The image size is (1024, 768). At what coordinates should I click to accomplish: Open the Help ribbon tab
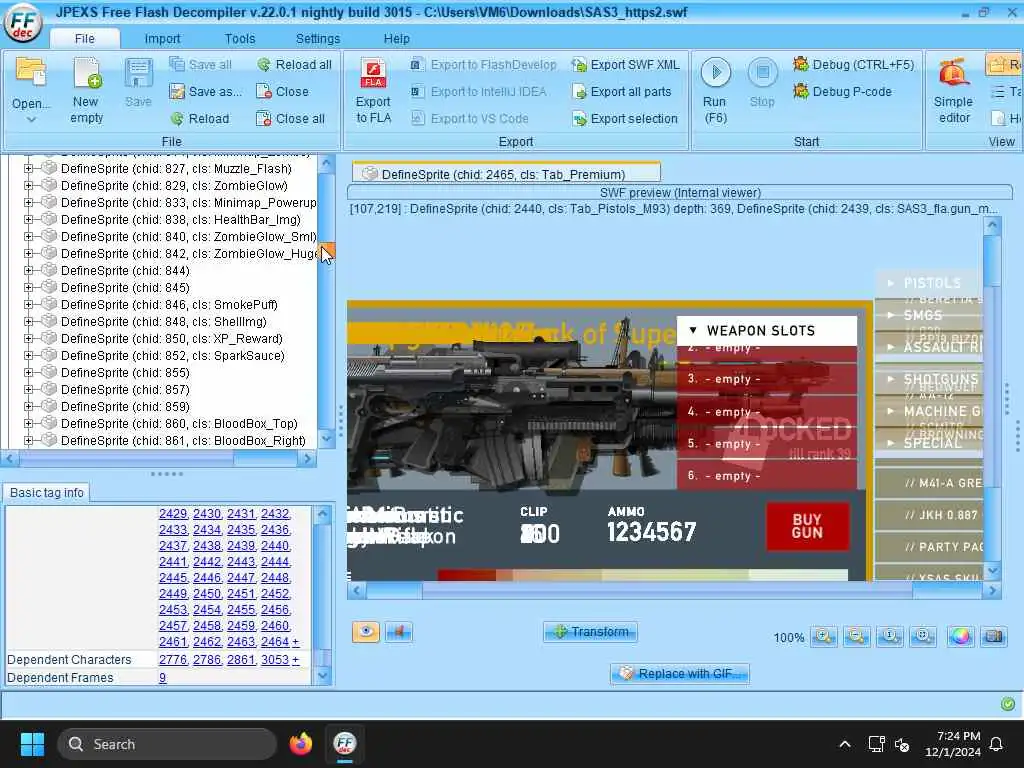coord(396,39)
